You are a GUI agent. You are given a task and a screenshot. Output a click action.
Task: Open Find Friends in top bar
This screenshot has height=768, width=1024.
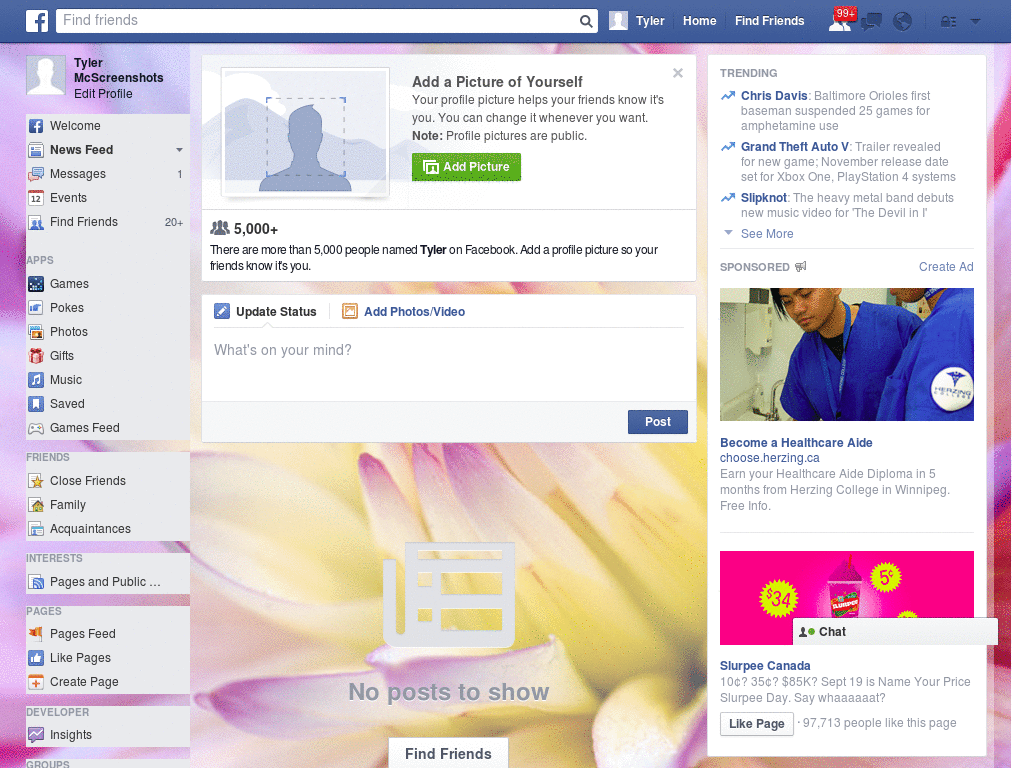pos(769,21)
